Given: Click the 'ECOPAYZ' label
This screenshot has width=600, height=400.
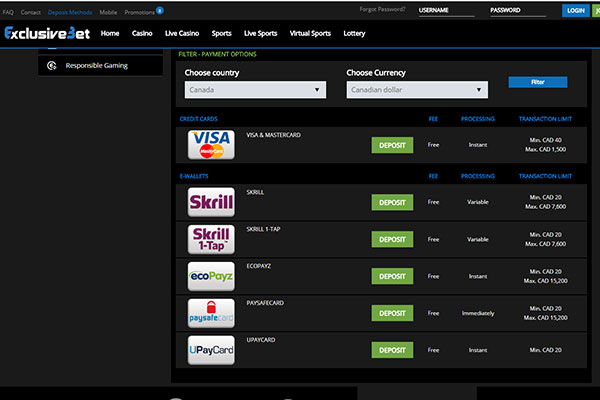Looking at the screenshot, I should point(259,266).
